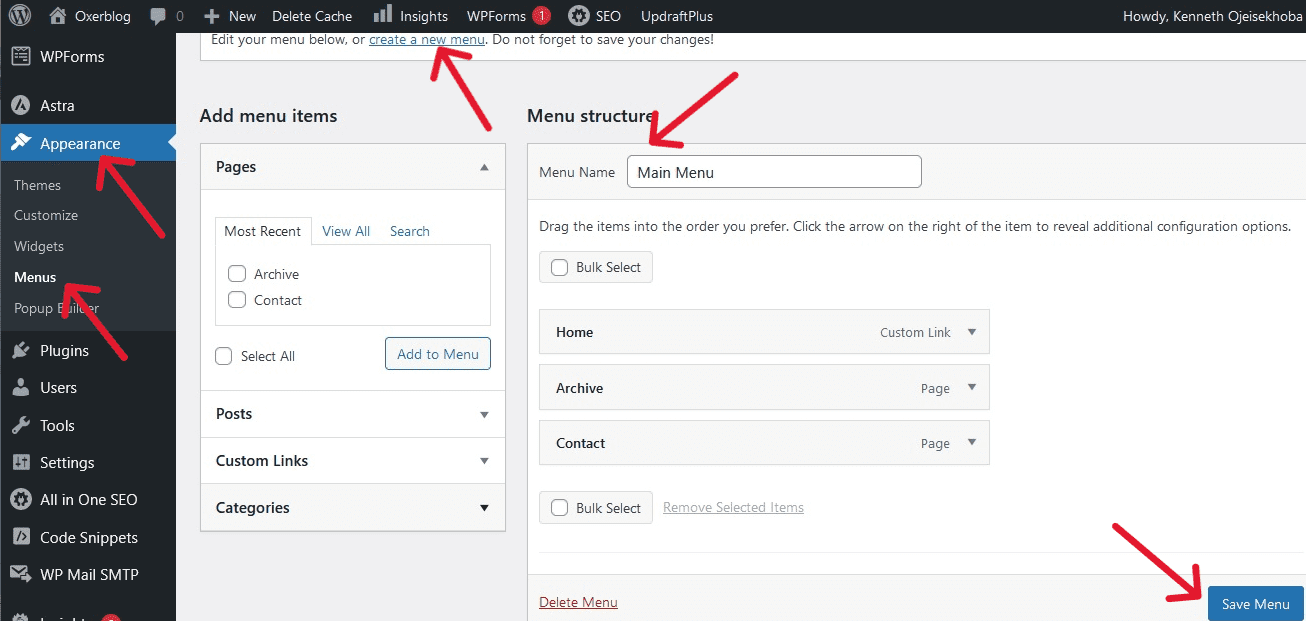Viewport: 1306px width, 621px height.
Task: Click the create a new menu link
Action: click(x=427, y=39)
